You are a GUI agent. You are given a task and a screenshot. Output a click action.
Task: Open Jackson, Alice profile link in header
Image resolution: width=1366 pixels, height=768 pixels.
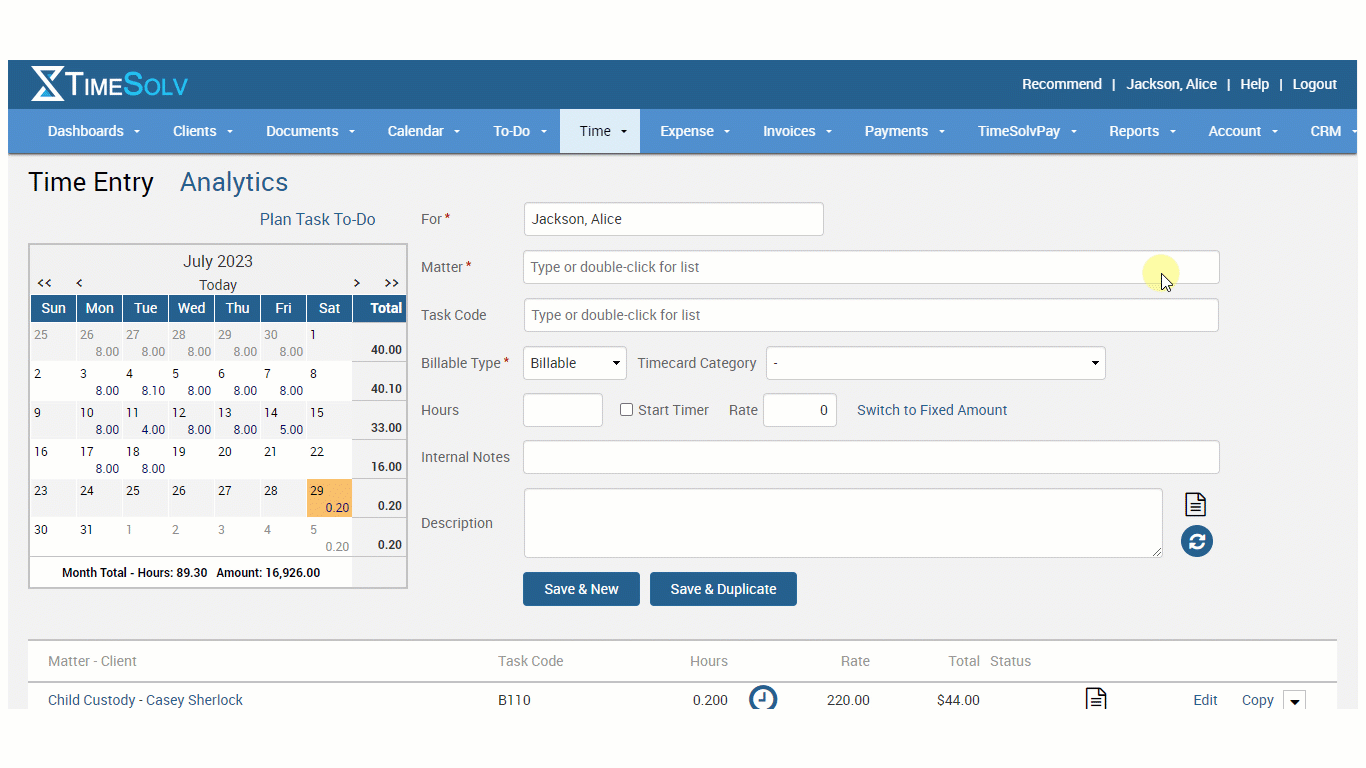1171,84
